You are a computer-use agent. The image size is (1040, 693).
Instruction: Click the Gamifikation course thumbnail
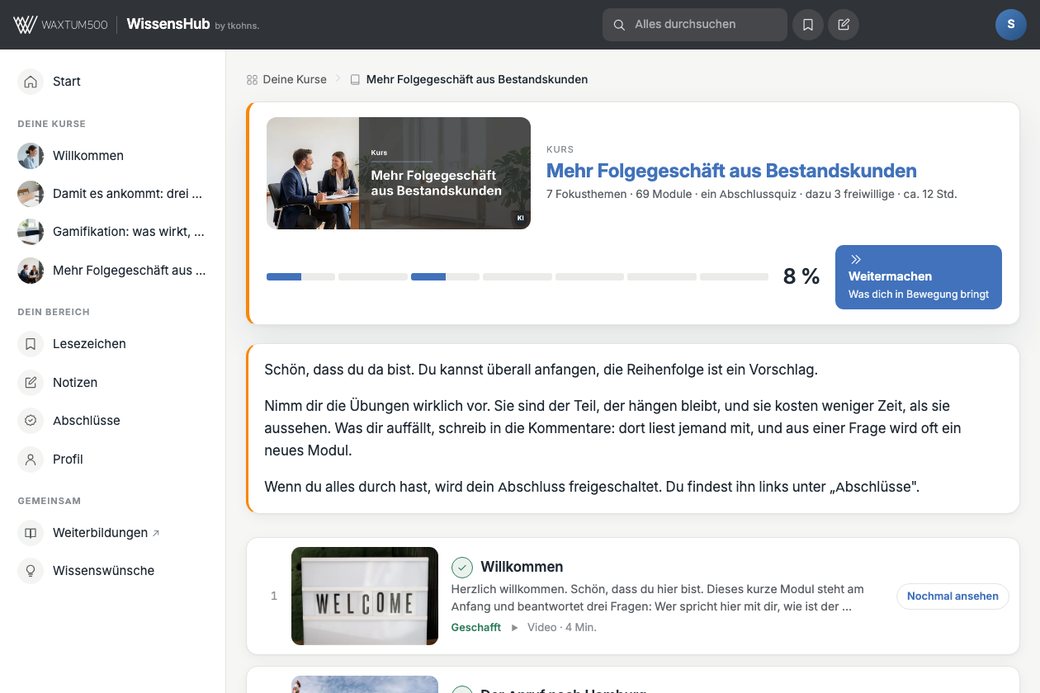click(x=31, y=231)
